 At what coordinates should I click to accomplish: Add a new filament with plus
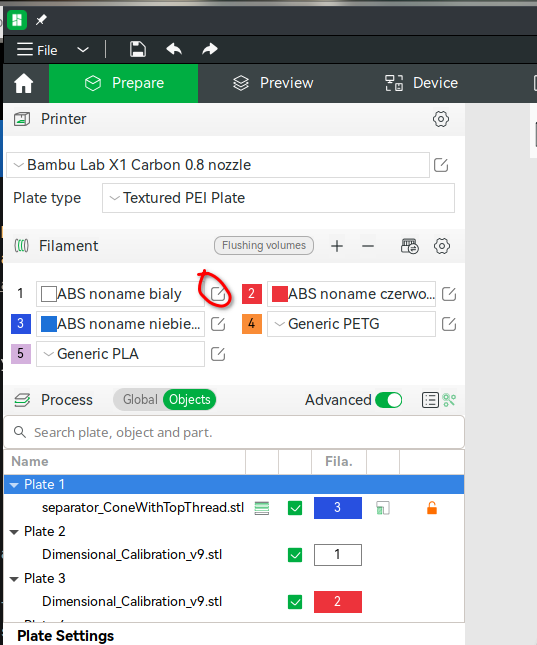click(x=337, y=246)
